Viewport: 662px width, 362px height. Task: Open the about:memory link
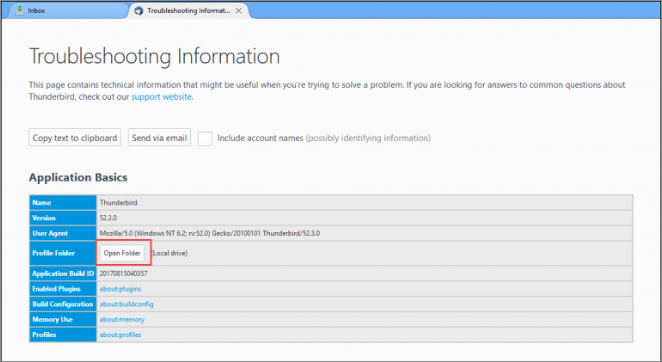coord(122,319)
